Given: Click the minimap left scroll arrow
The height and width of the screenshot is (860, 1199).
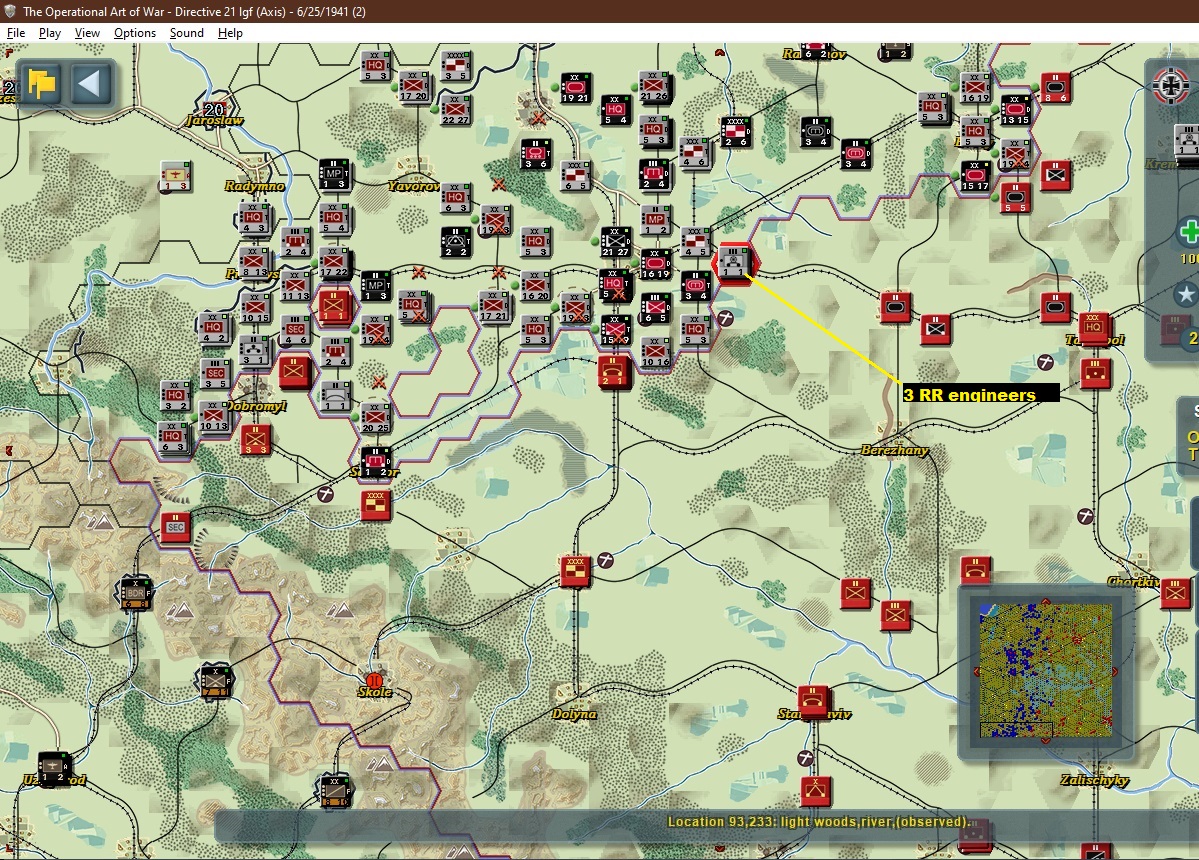Looking at the screenshot, I should click(x=976, y=671).
